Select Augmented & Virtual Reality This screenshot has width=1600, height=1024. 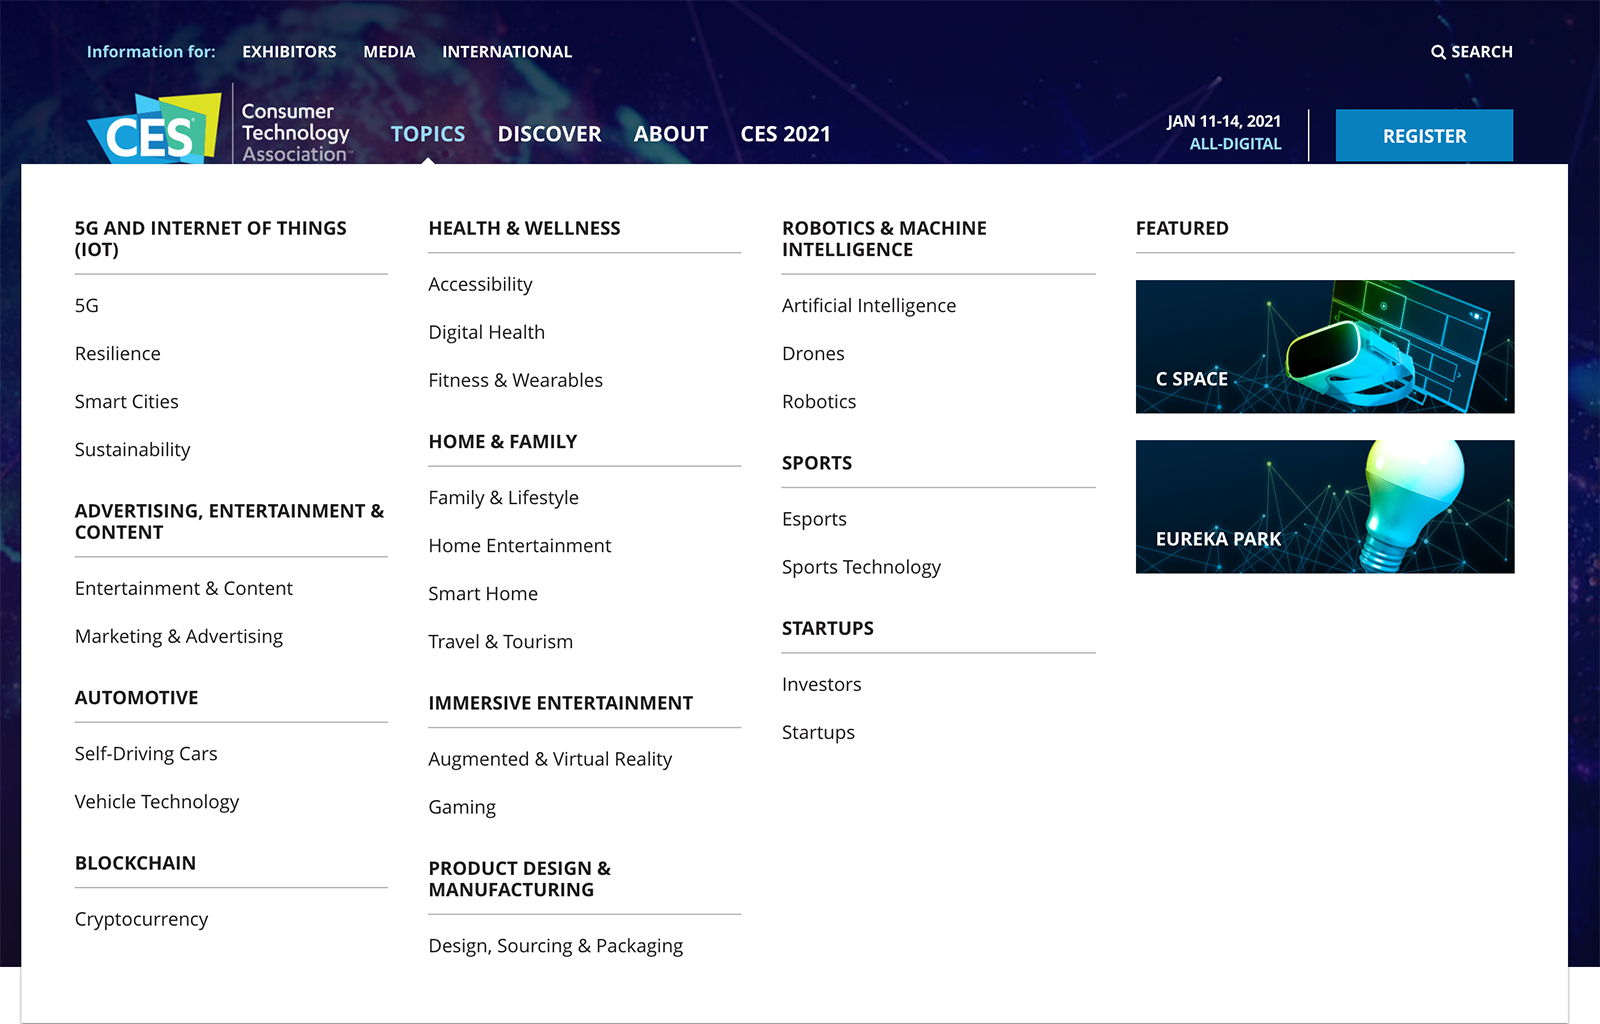pyautogui.click(x=550, y=760)
